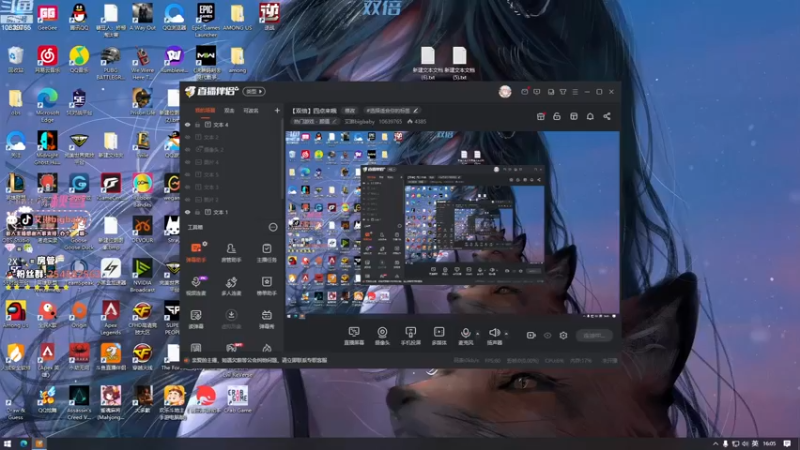The height and width of the screenshot is (450, 800).
Task: Open the settings gear beside preview controls
Action: coord(563,335)
